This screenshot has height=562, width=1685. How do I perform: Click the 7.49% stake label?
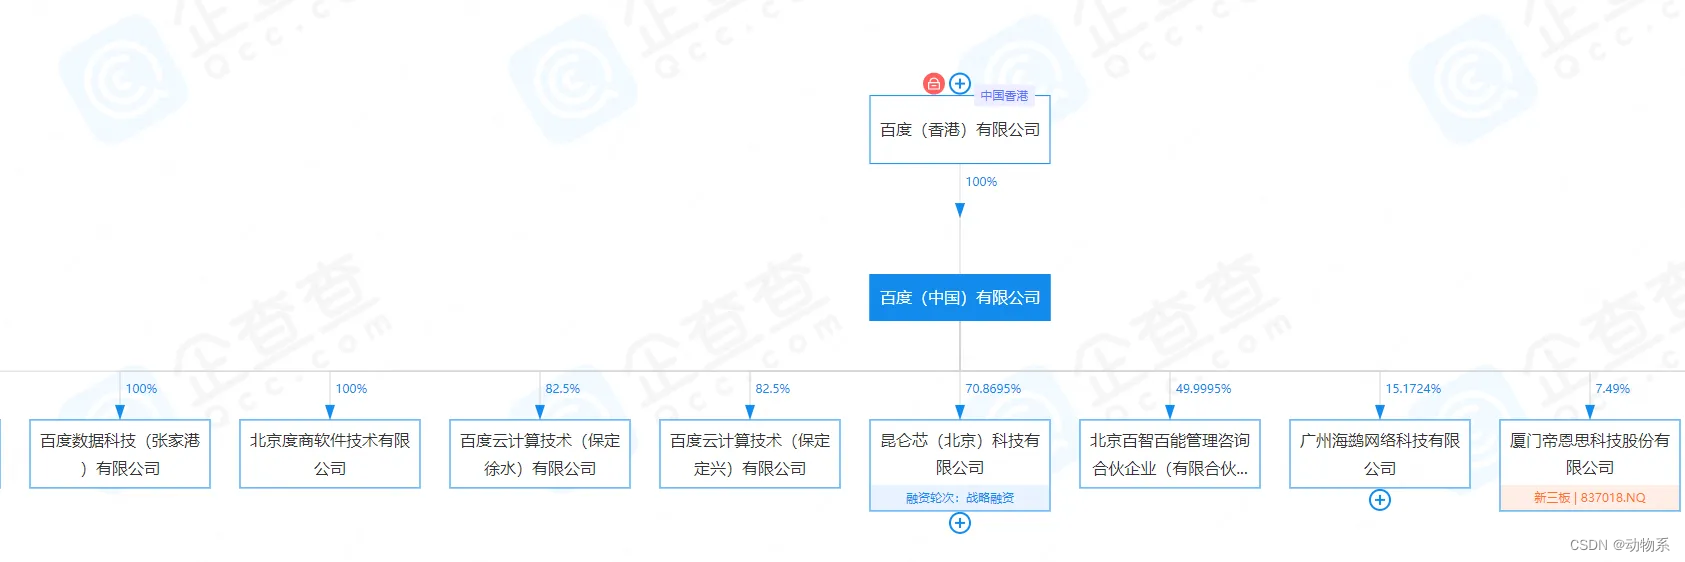pos(1612,389)
